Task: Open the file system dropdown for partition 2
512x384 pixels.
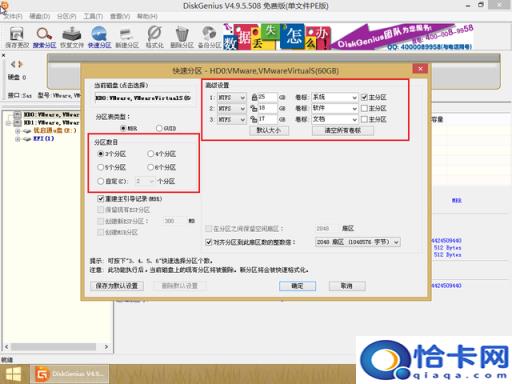Action: [232, 108]
